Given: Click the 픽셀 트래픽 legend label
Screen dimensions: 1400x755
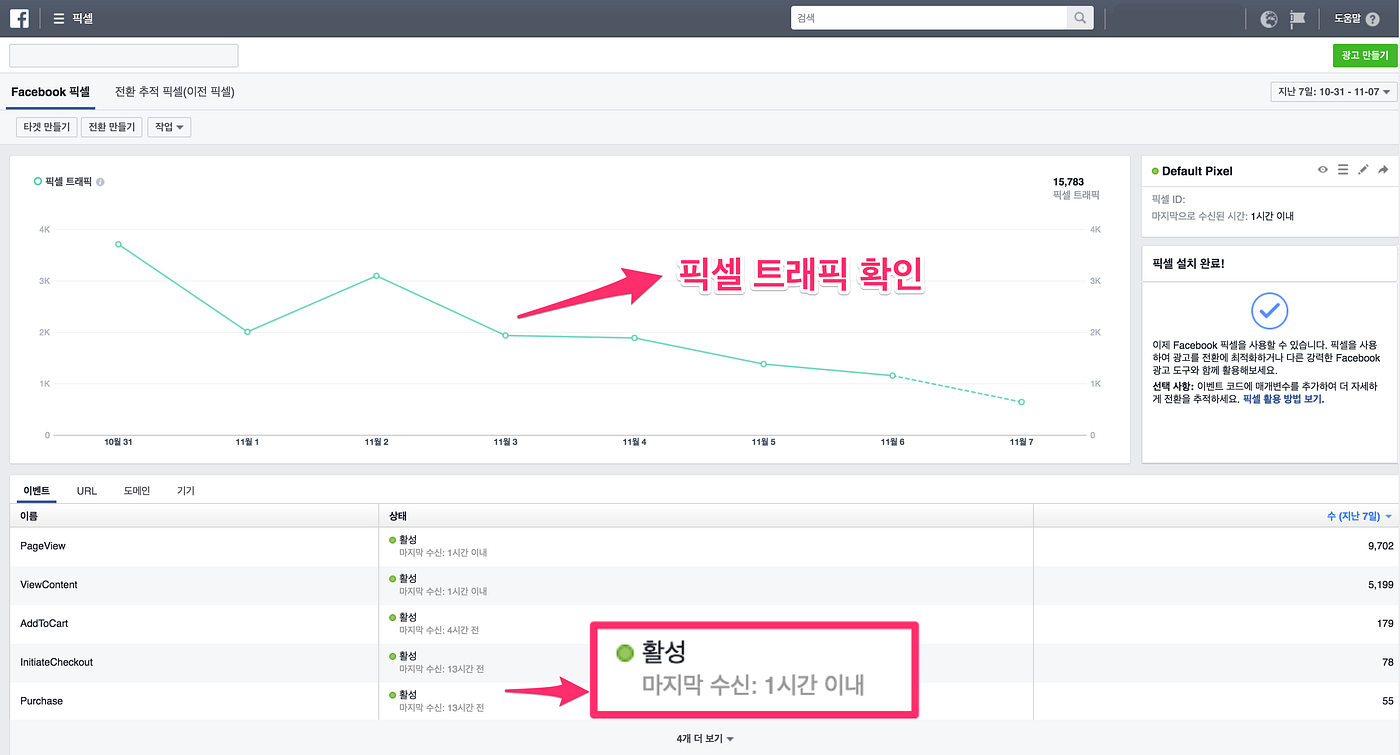Looking at the screenshot, I should click(68, 182).
